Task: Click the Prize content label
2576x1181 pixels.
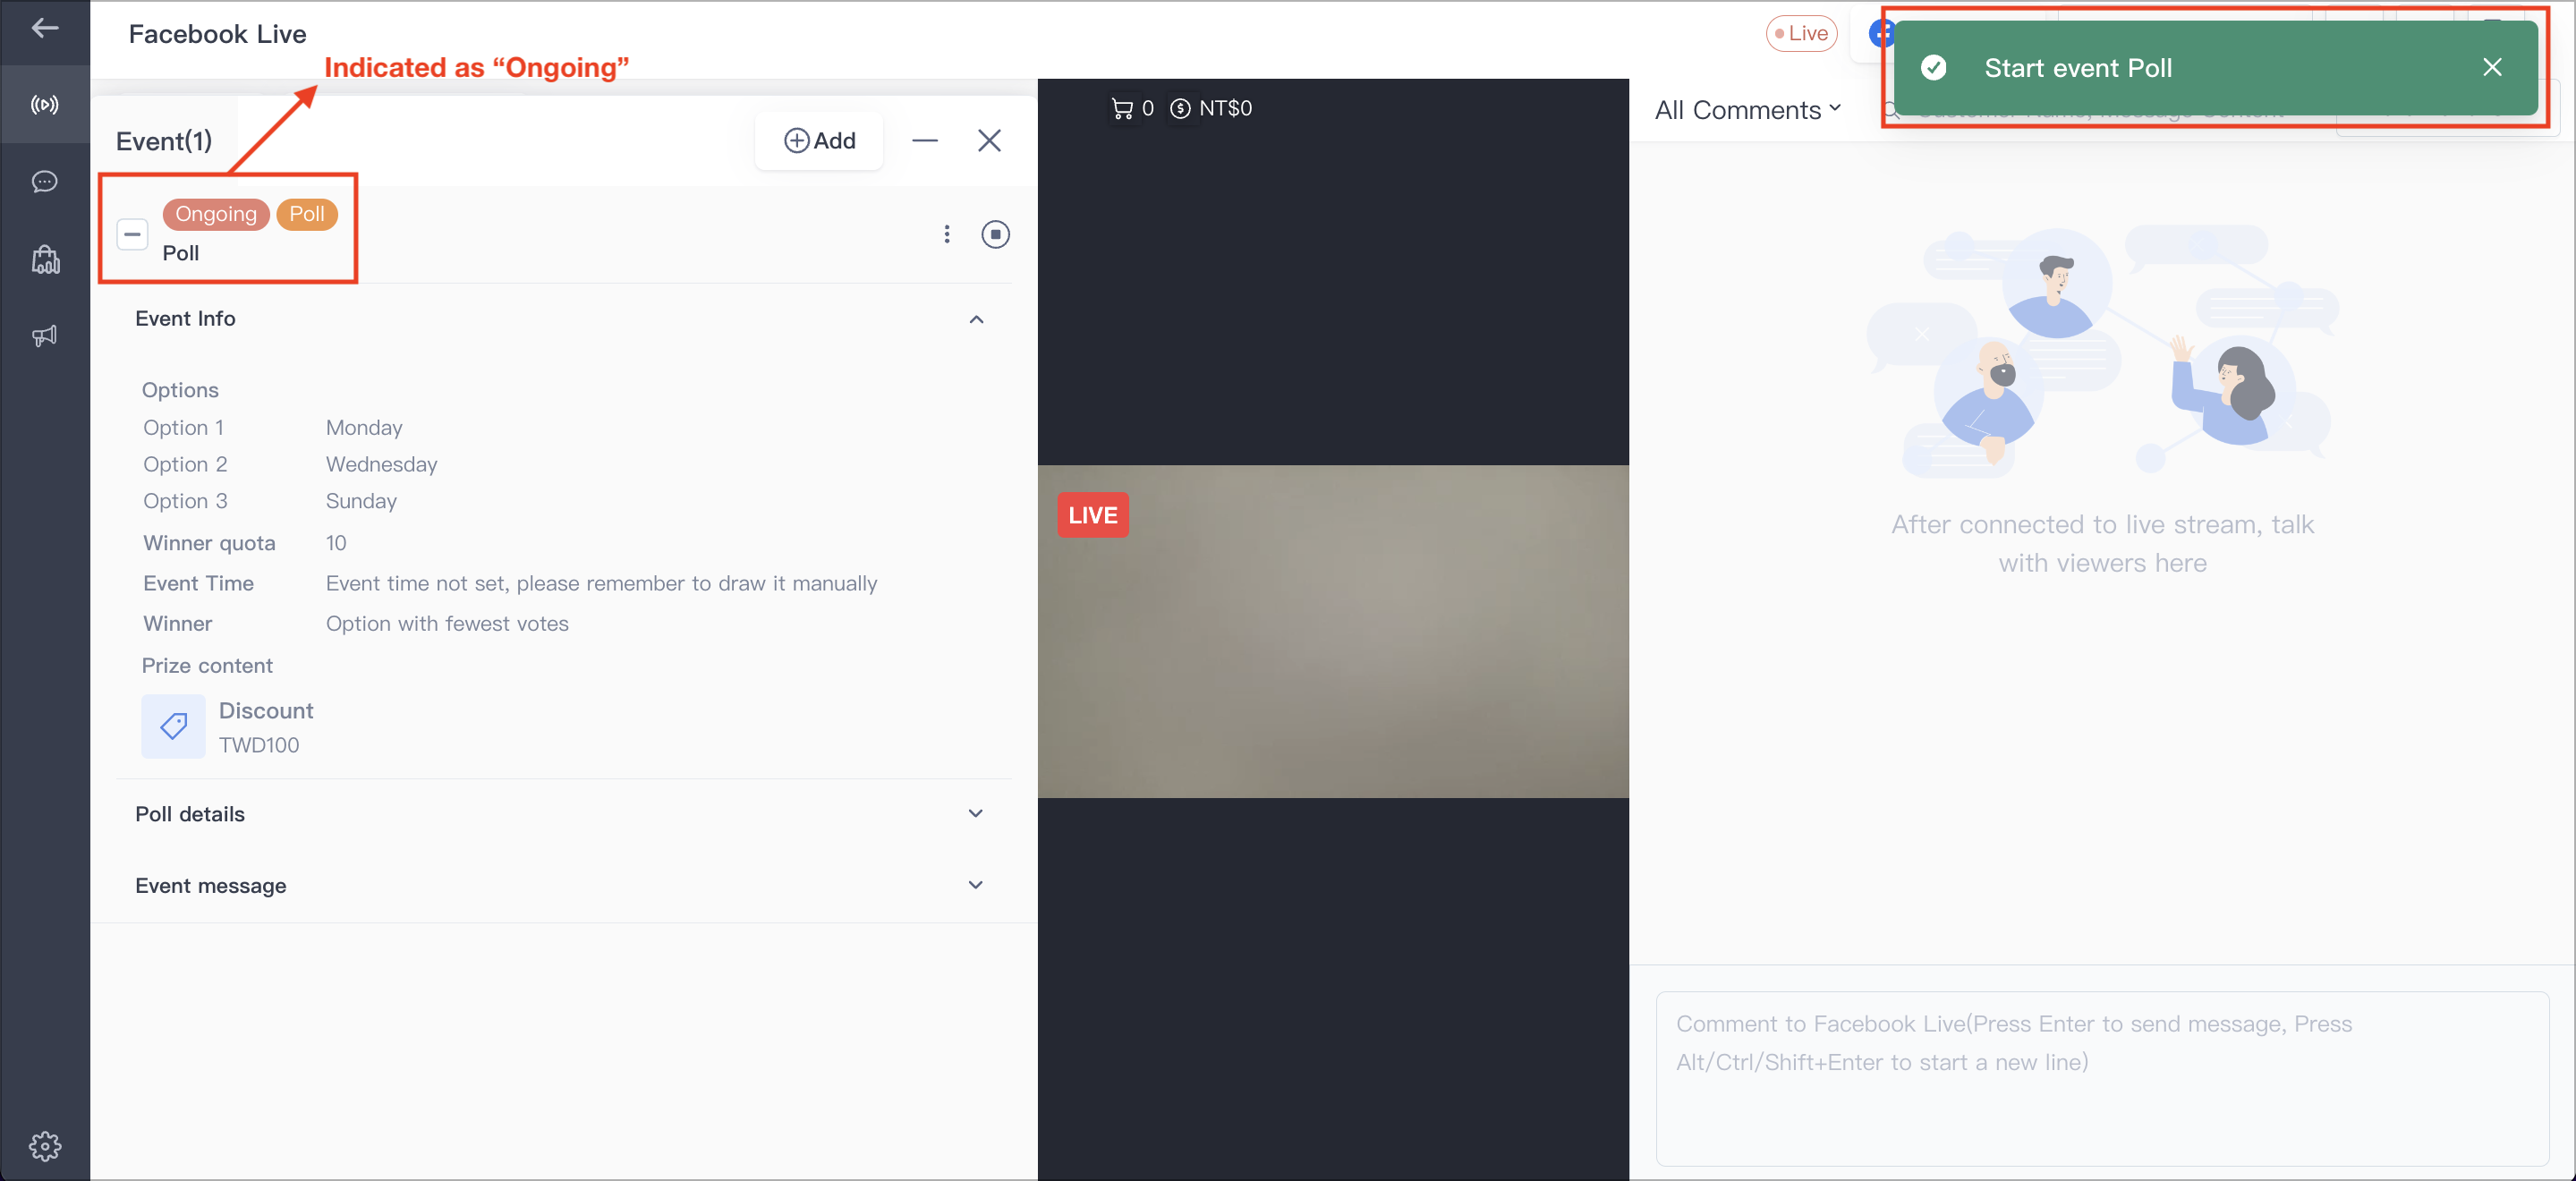Action: point(207,666)
